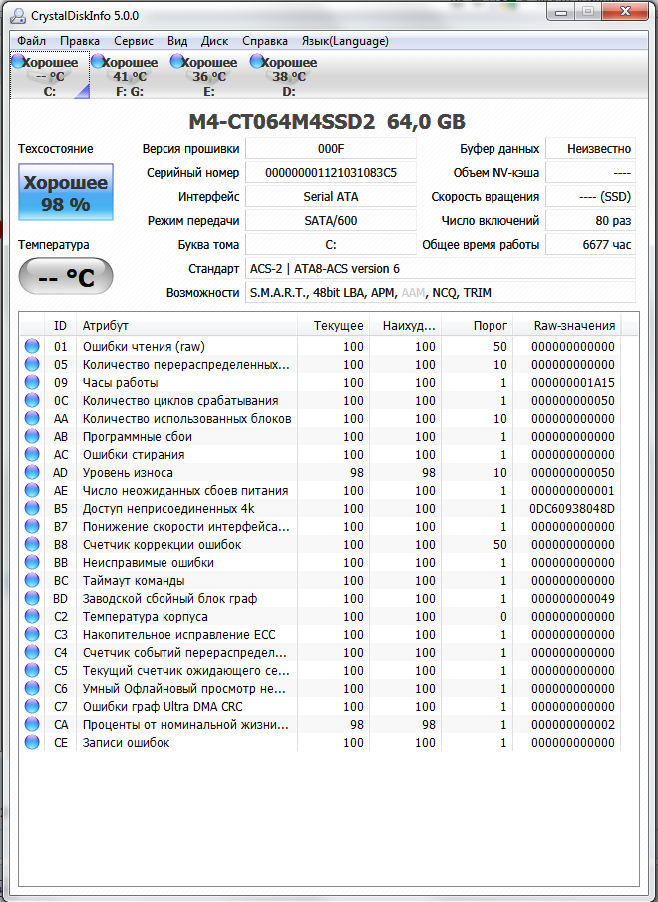This screenshot has width=658, height=902.
Task: Click status icon for C7 Ultra DMA CRC
Action: (x=32, y=706)
